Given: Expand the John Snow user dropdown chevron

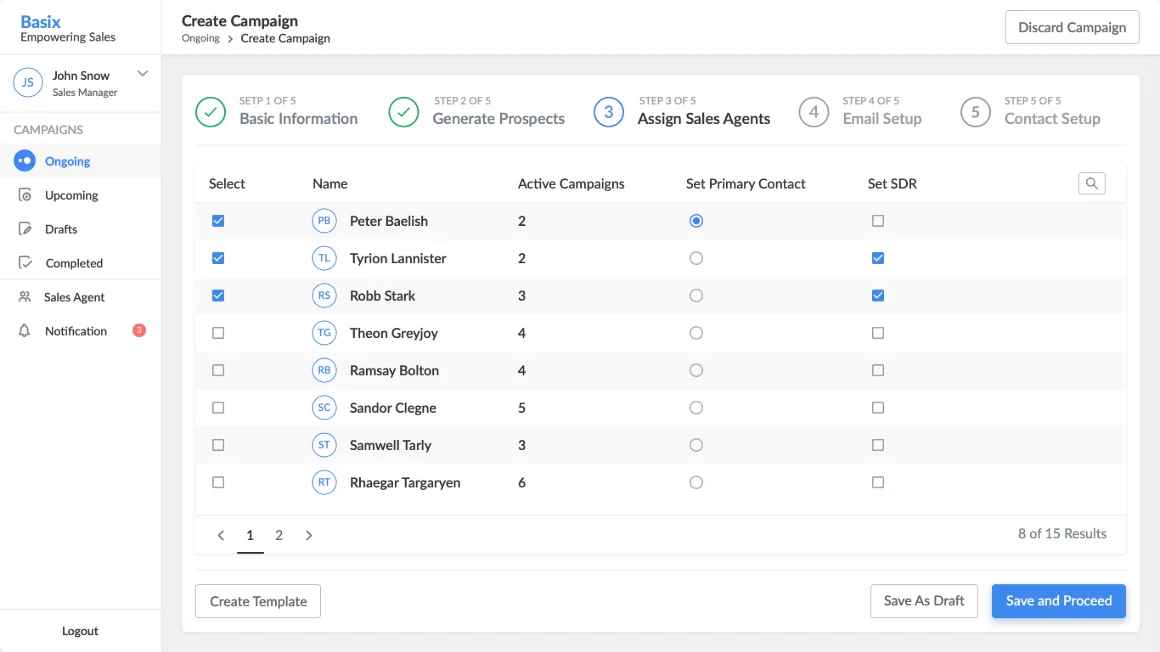Looking at the screenshot, I should point(143,74).
